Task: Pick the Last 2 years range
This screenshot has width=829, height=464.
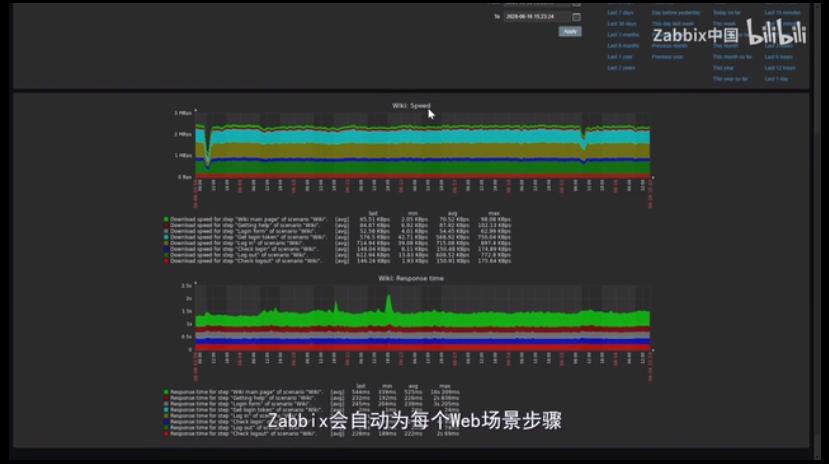Action: [621, 68]
